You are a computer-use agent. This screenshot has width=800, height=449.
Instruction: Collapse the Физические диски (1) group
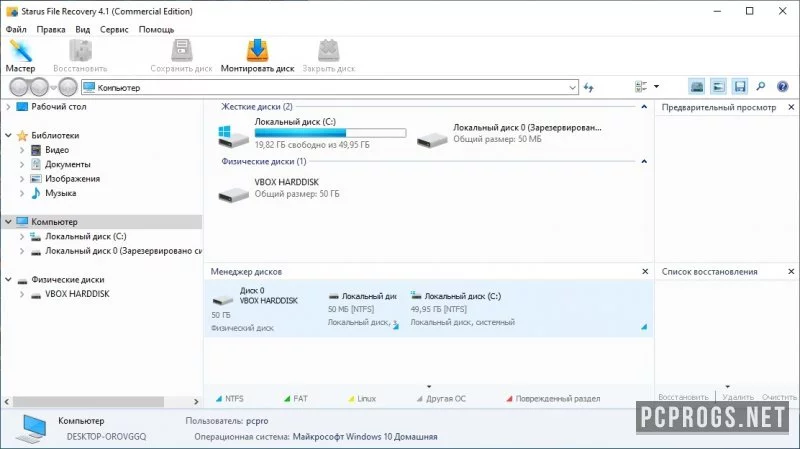644,161
